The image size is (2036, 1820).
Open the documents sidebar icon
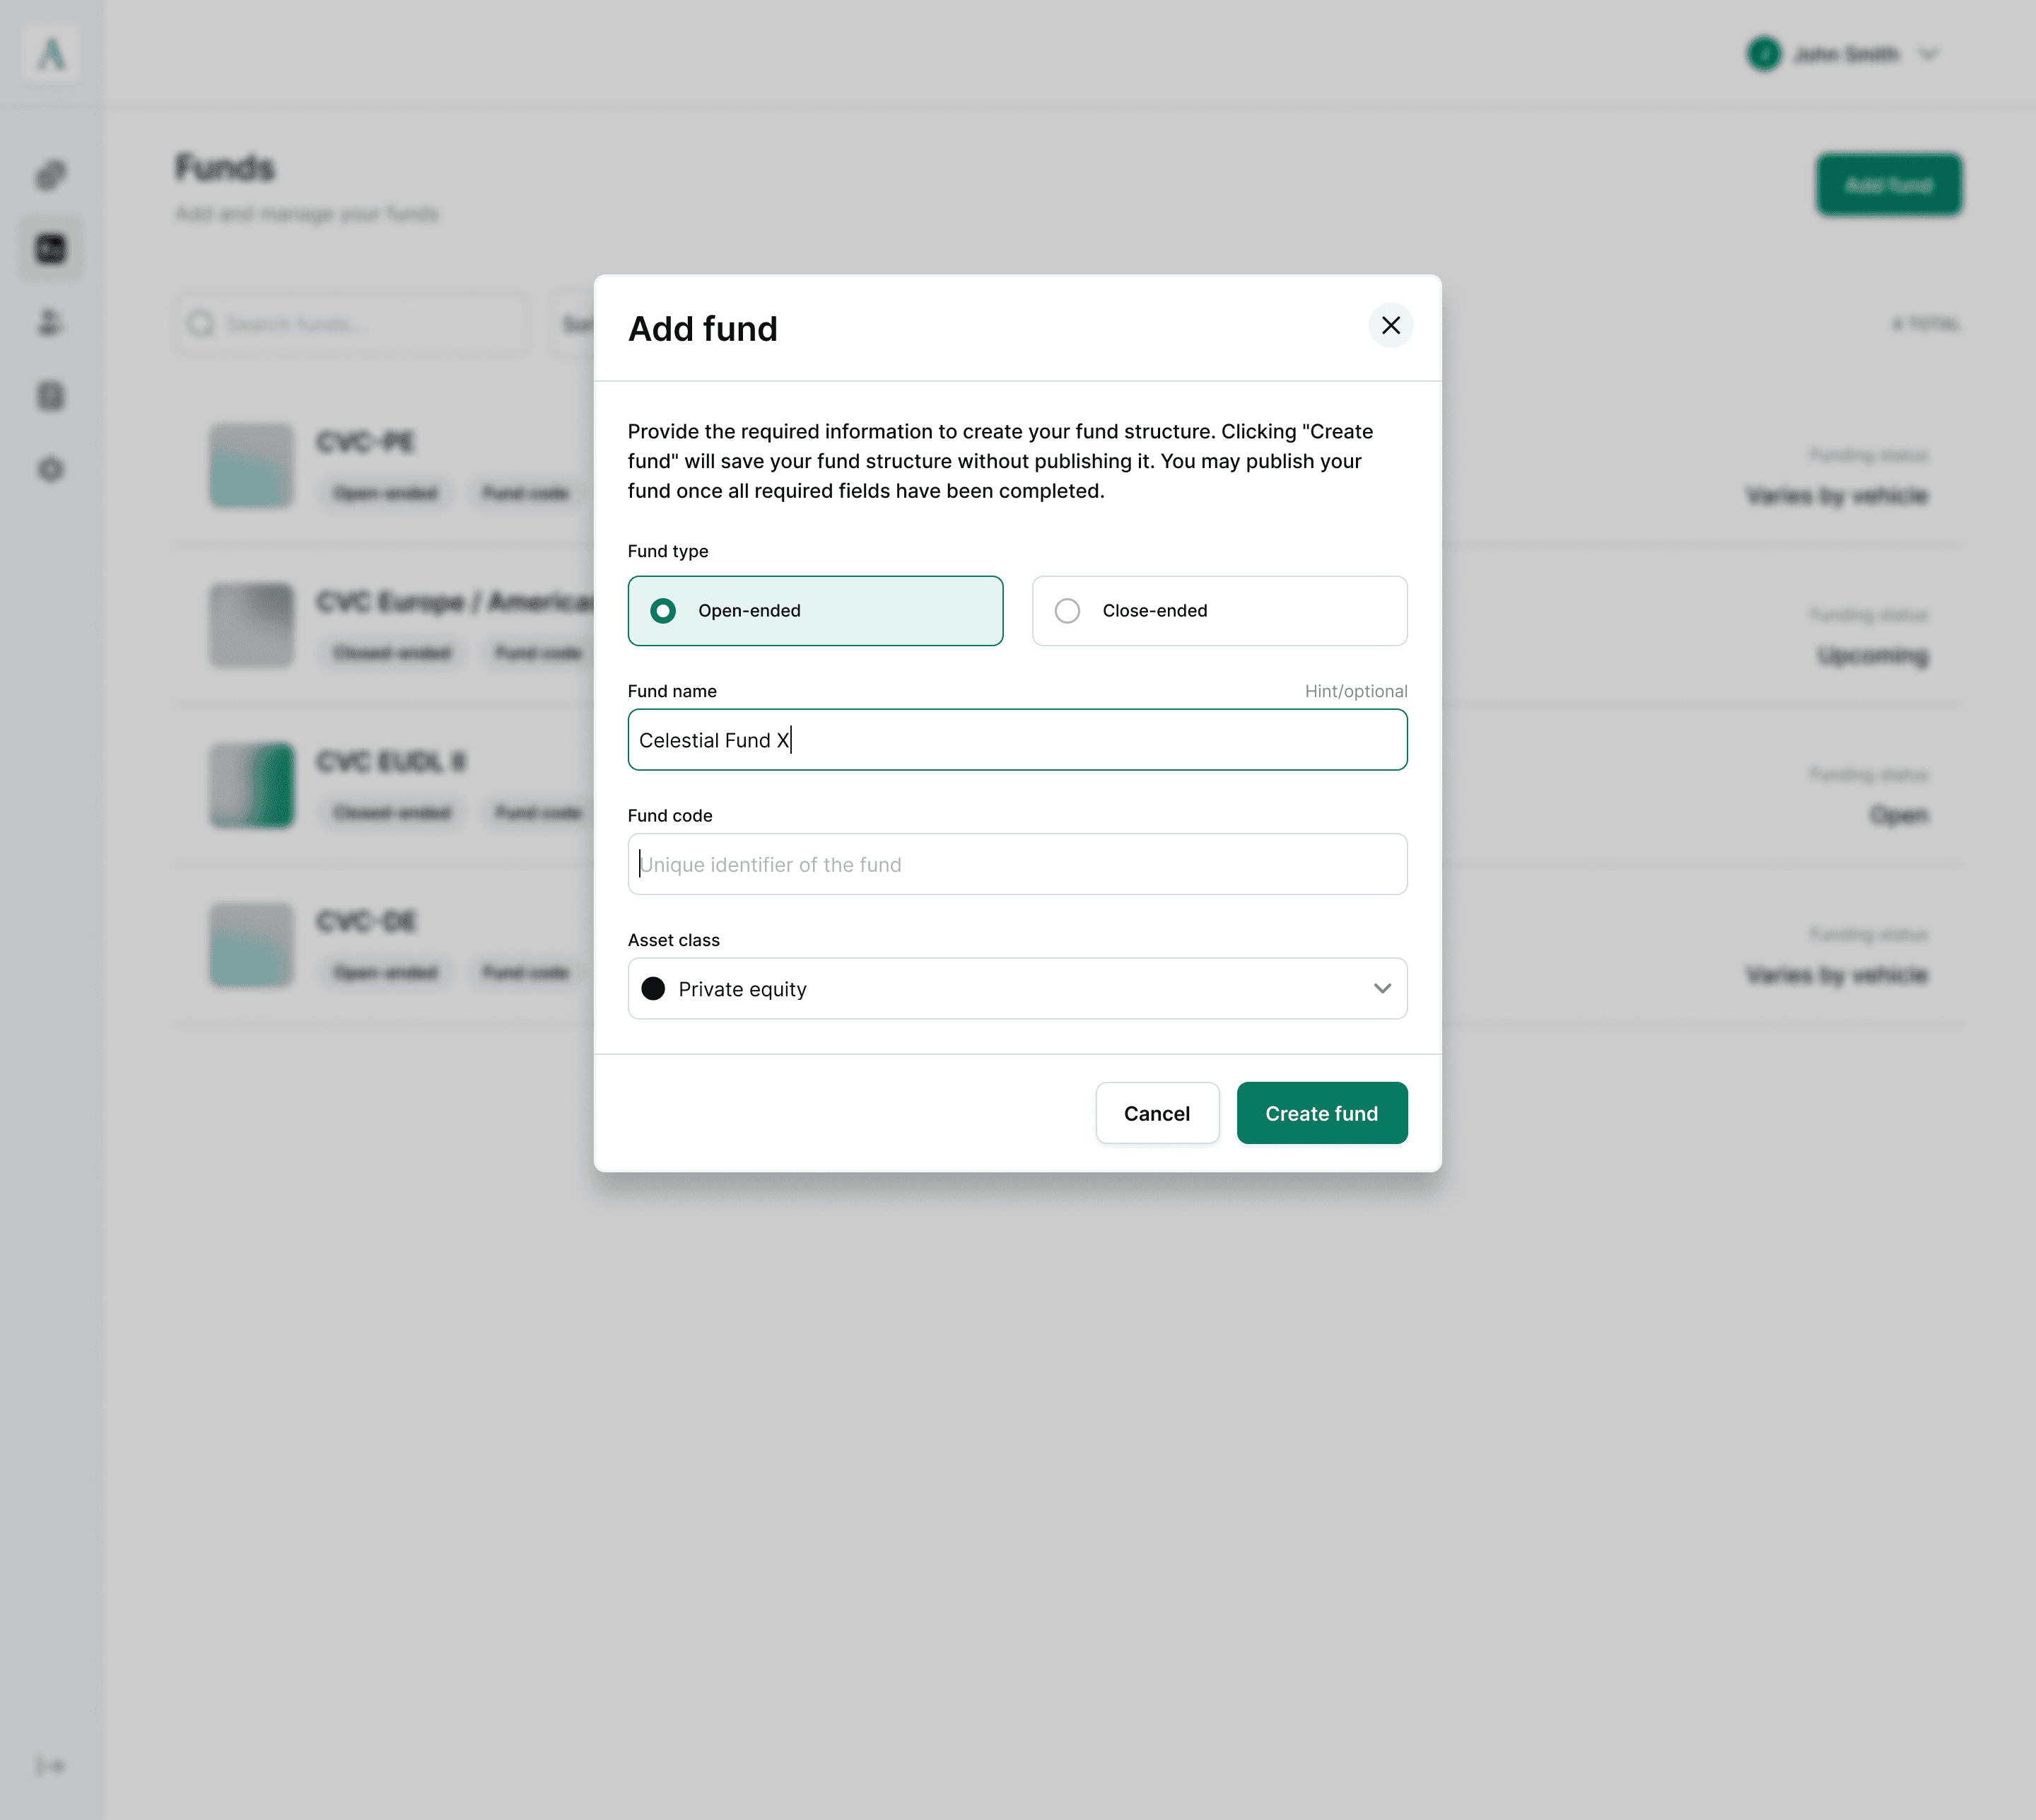[51, 397]
